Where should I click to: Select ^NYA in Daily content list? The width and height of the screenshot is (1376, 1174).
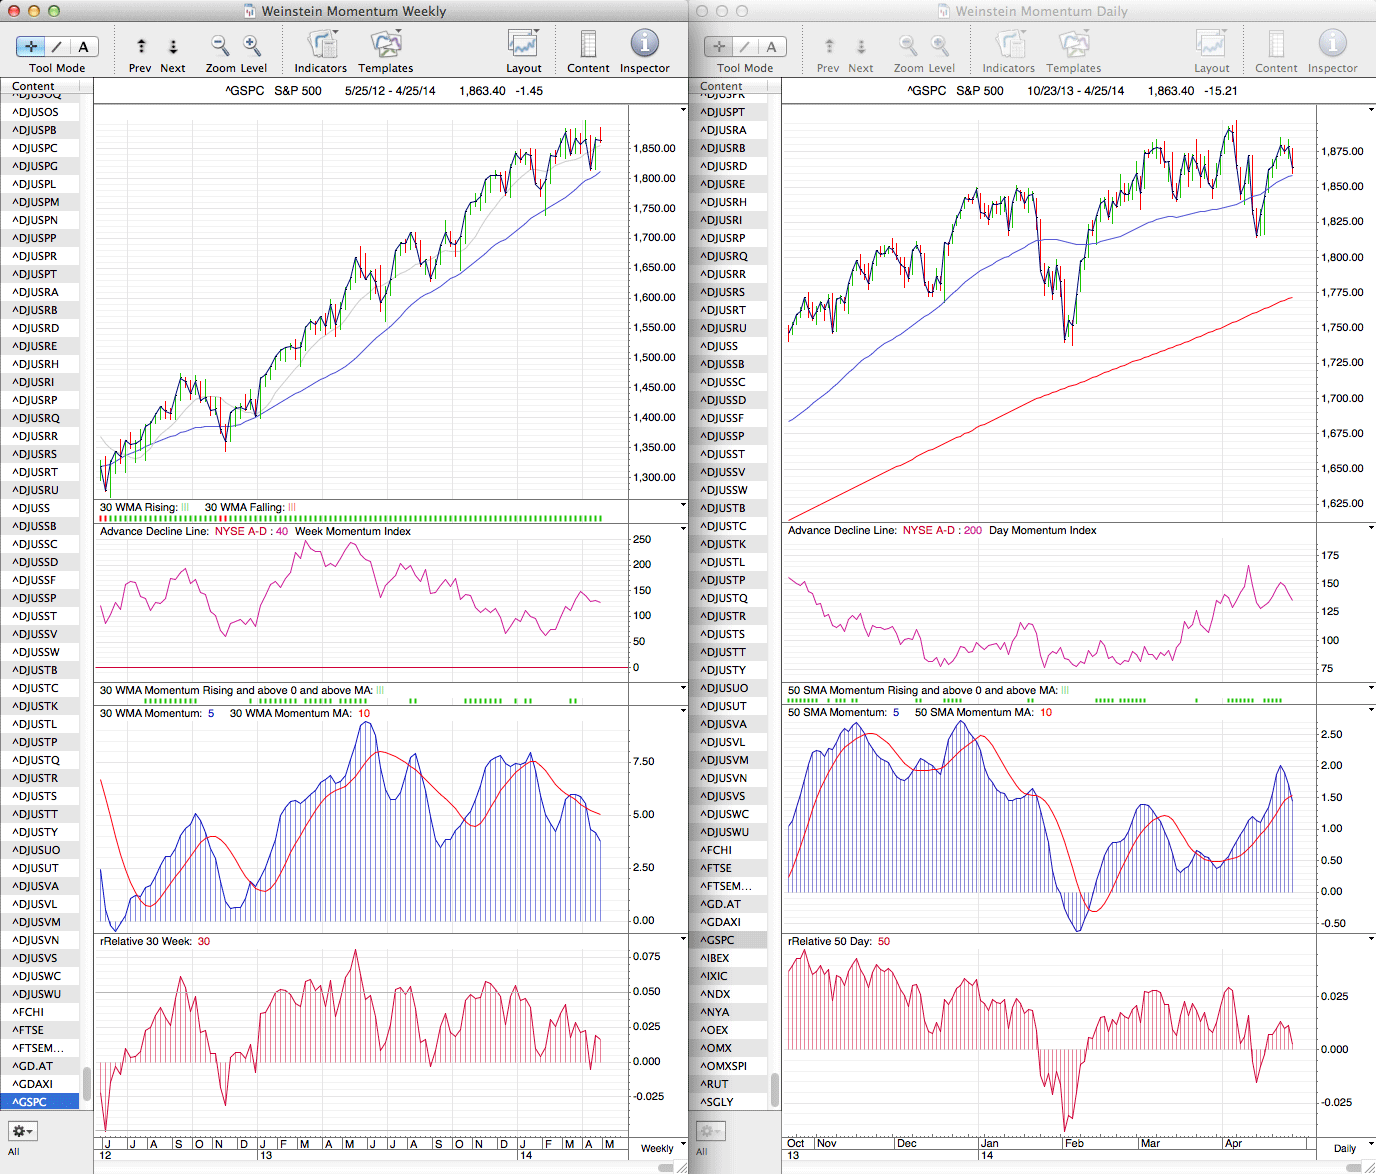click(728, 1012)
